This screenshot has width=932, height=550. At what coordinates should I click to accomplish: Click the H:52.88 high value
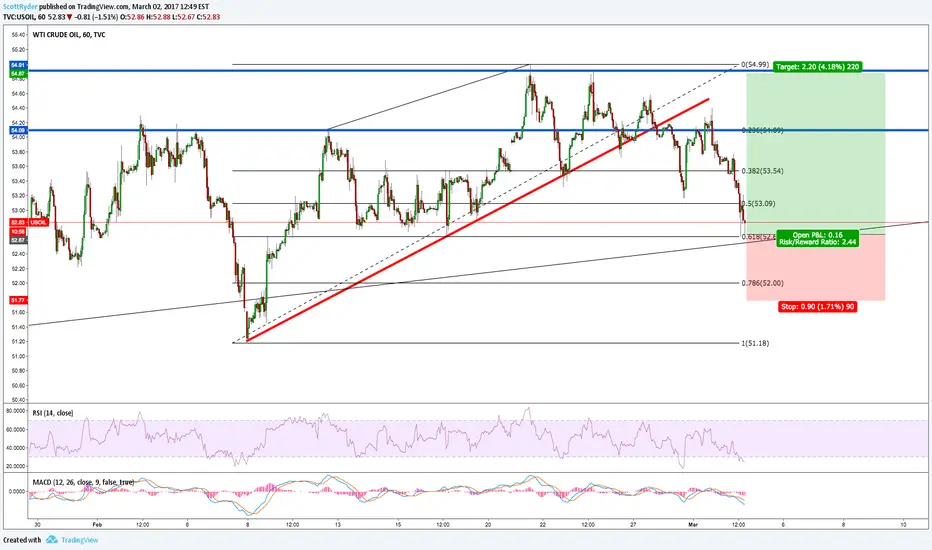tap(159, 17)
